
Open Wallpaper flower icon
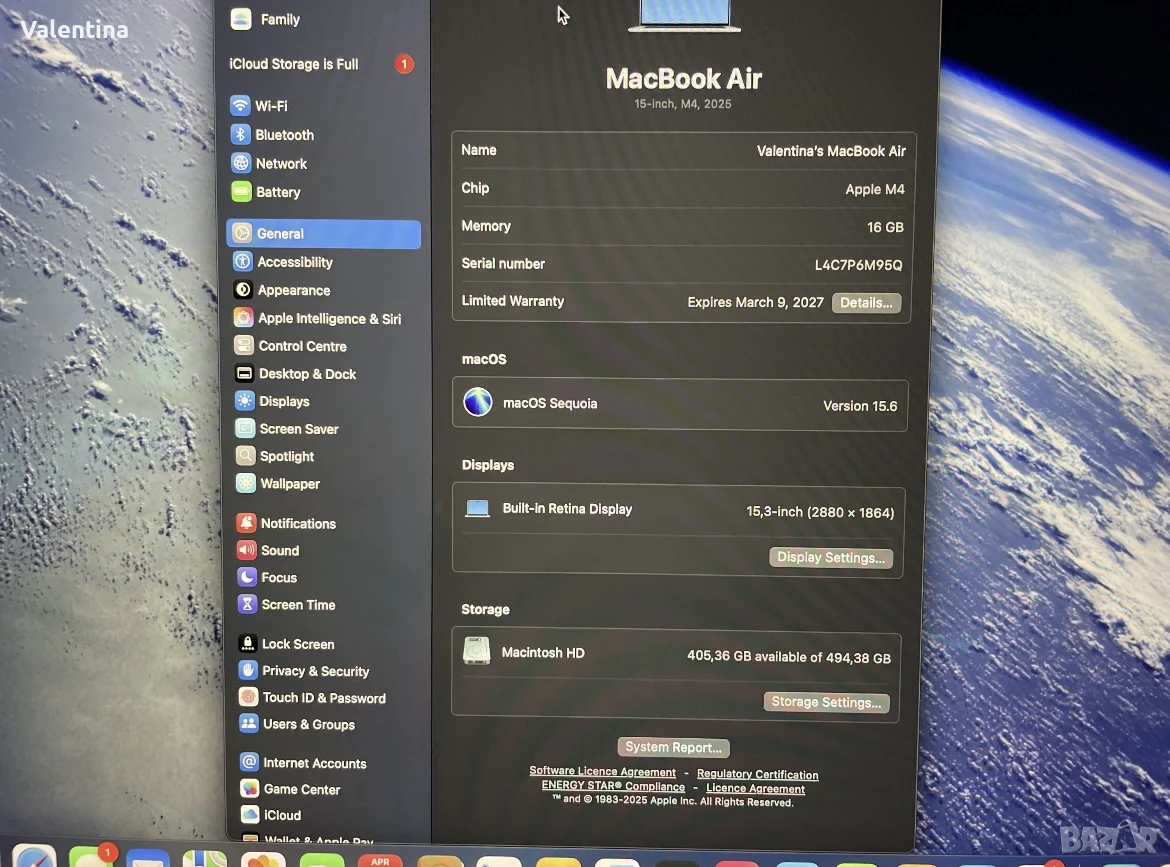(x=246, y=483)
